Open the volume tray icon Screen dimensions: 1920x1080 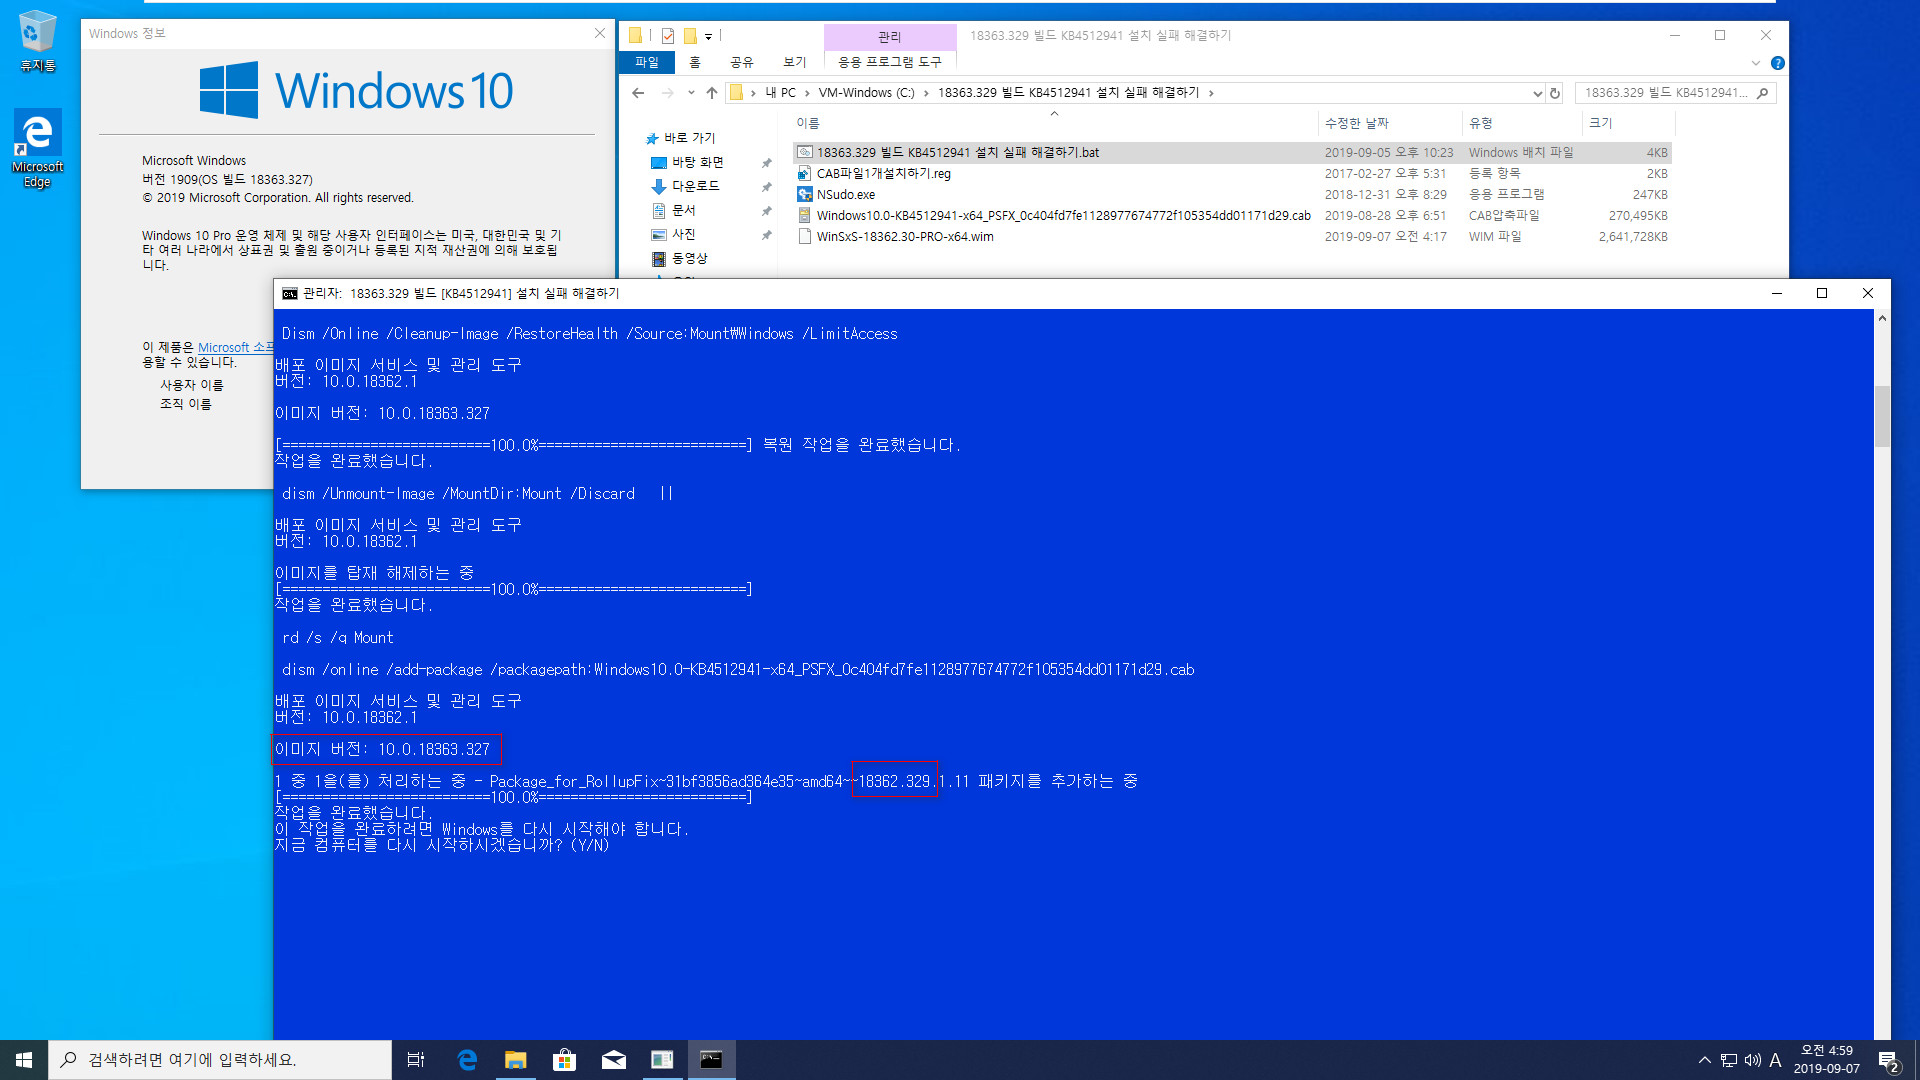1752,1060
